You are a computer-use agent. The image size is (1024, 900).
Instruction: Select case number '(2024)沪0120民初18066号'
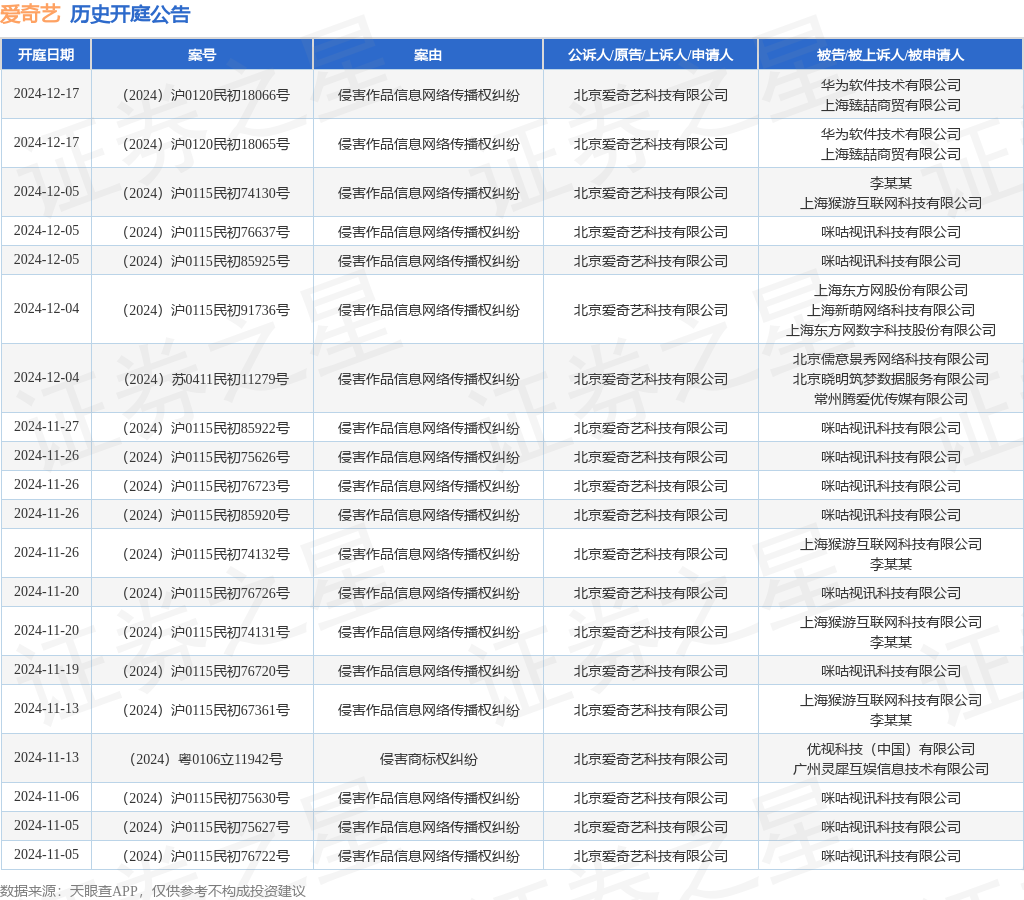(x=206, y=95)
